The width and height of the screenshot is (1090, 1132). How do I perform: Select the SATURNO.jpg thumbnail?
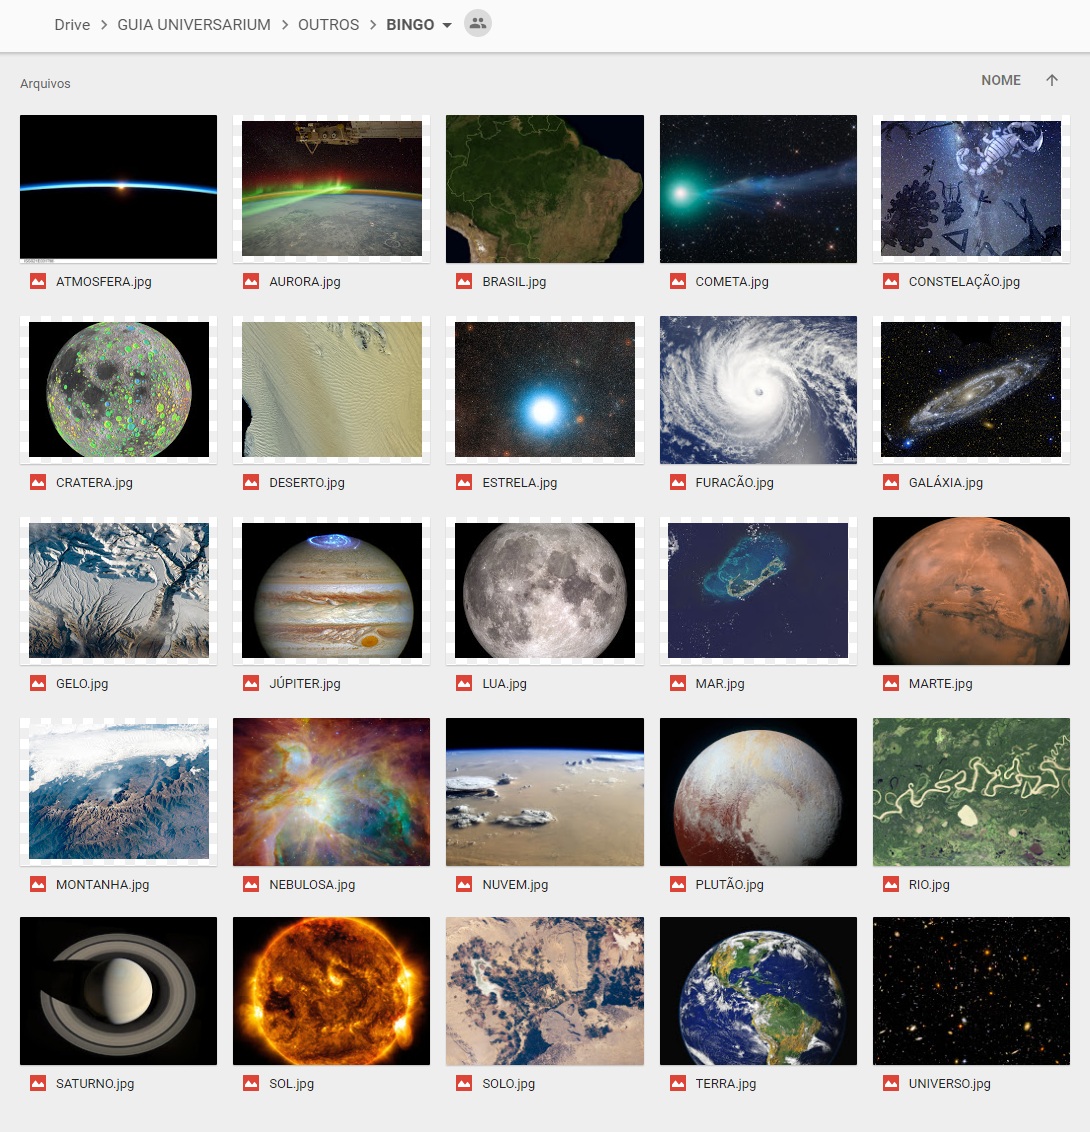tap(118, 990)
